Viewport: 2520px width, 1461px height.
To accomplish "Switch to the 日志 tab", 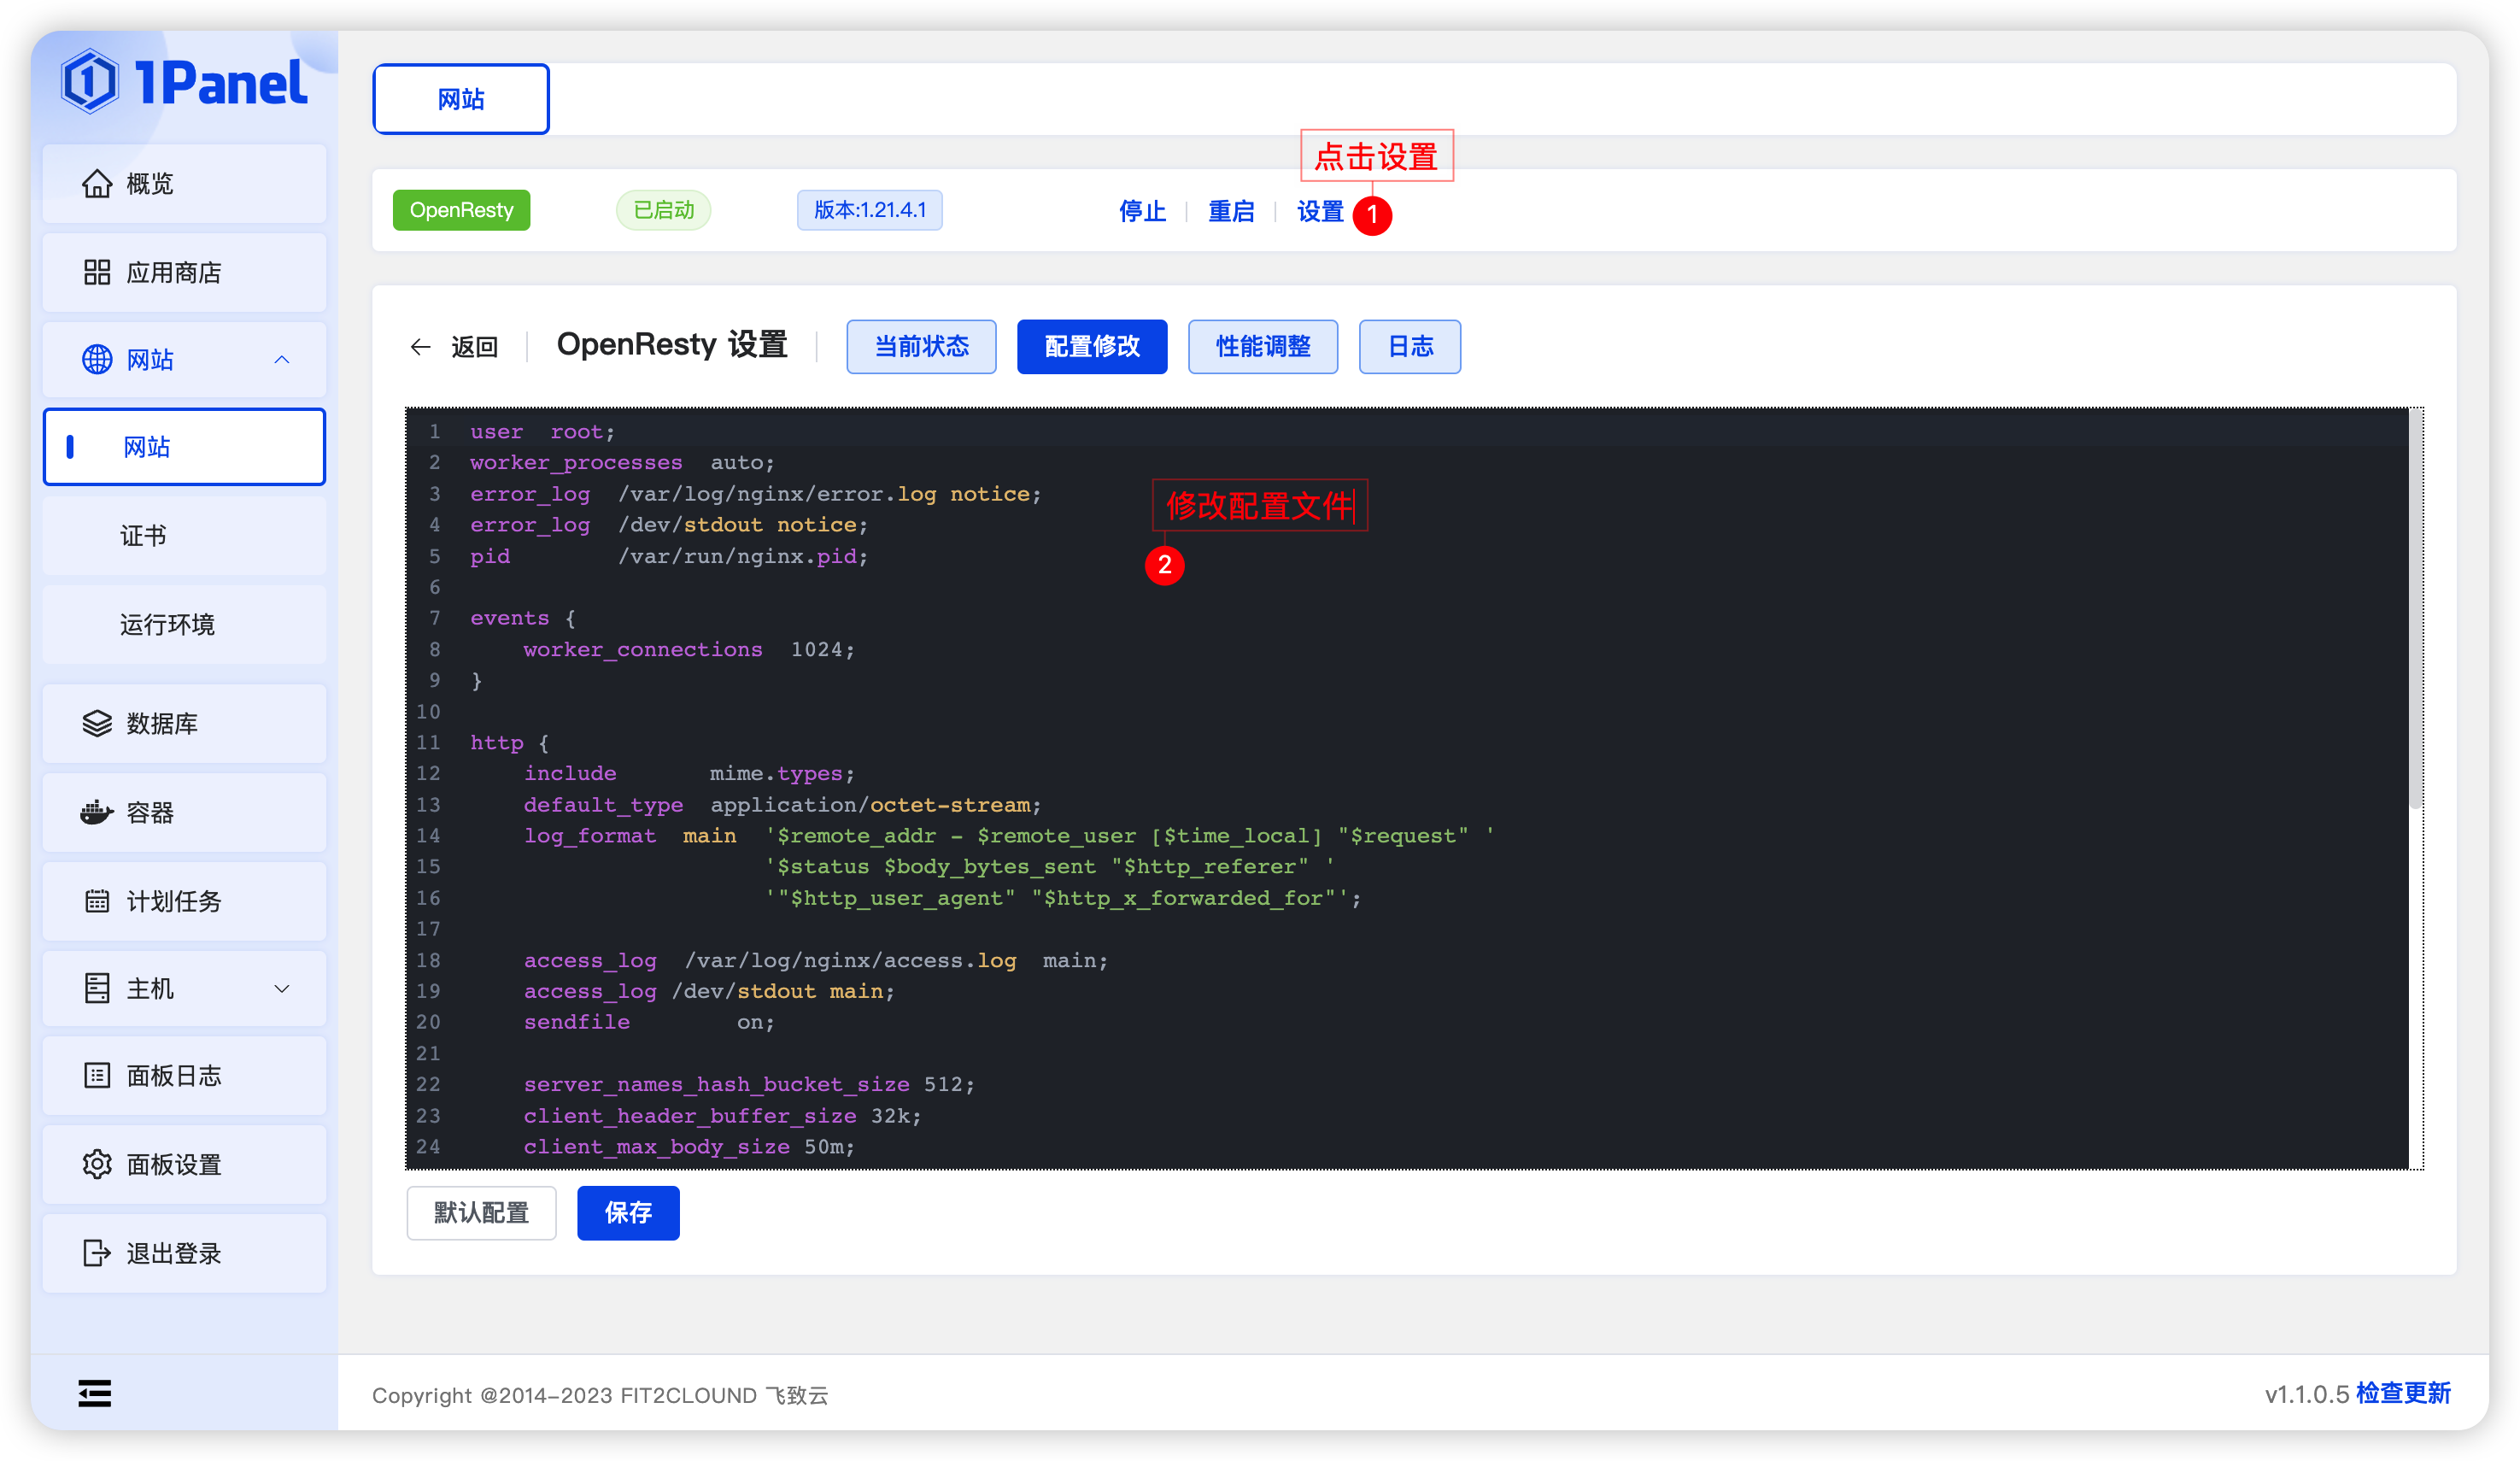I will coord(1409,346).
